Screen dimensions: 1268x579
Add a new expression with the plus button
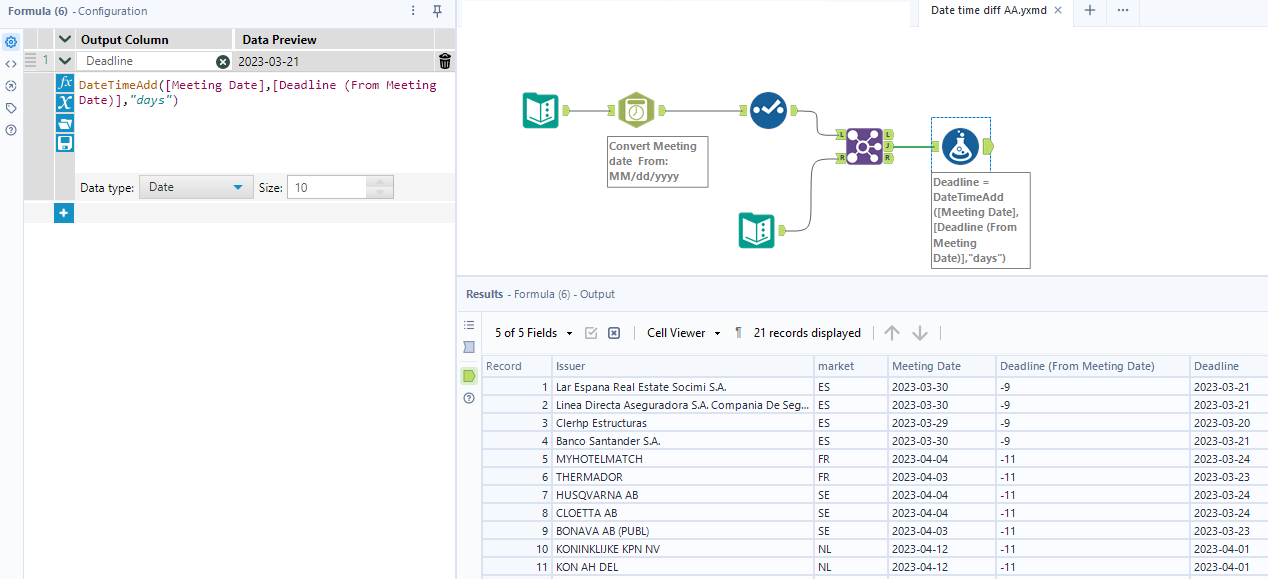63,213
